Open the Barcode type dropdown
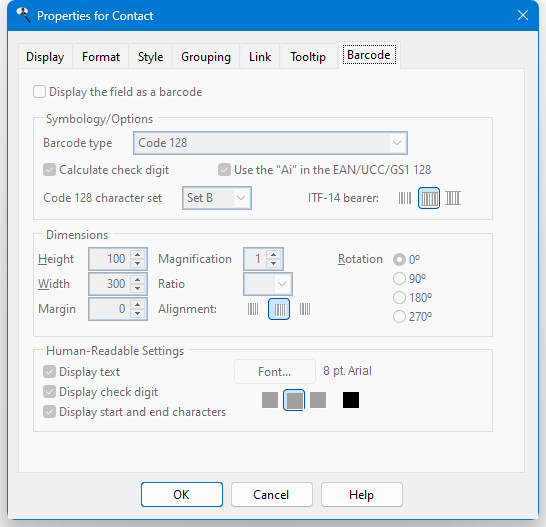 tap(270, 143)
